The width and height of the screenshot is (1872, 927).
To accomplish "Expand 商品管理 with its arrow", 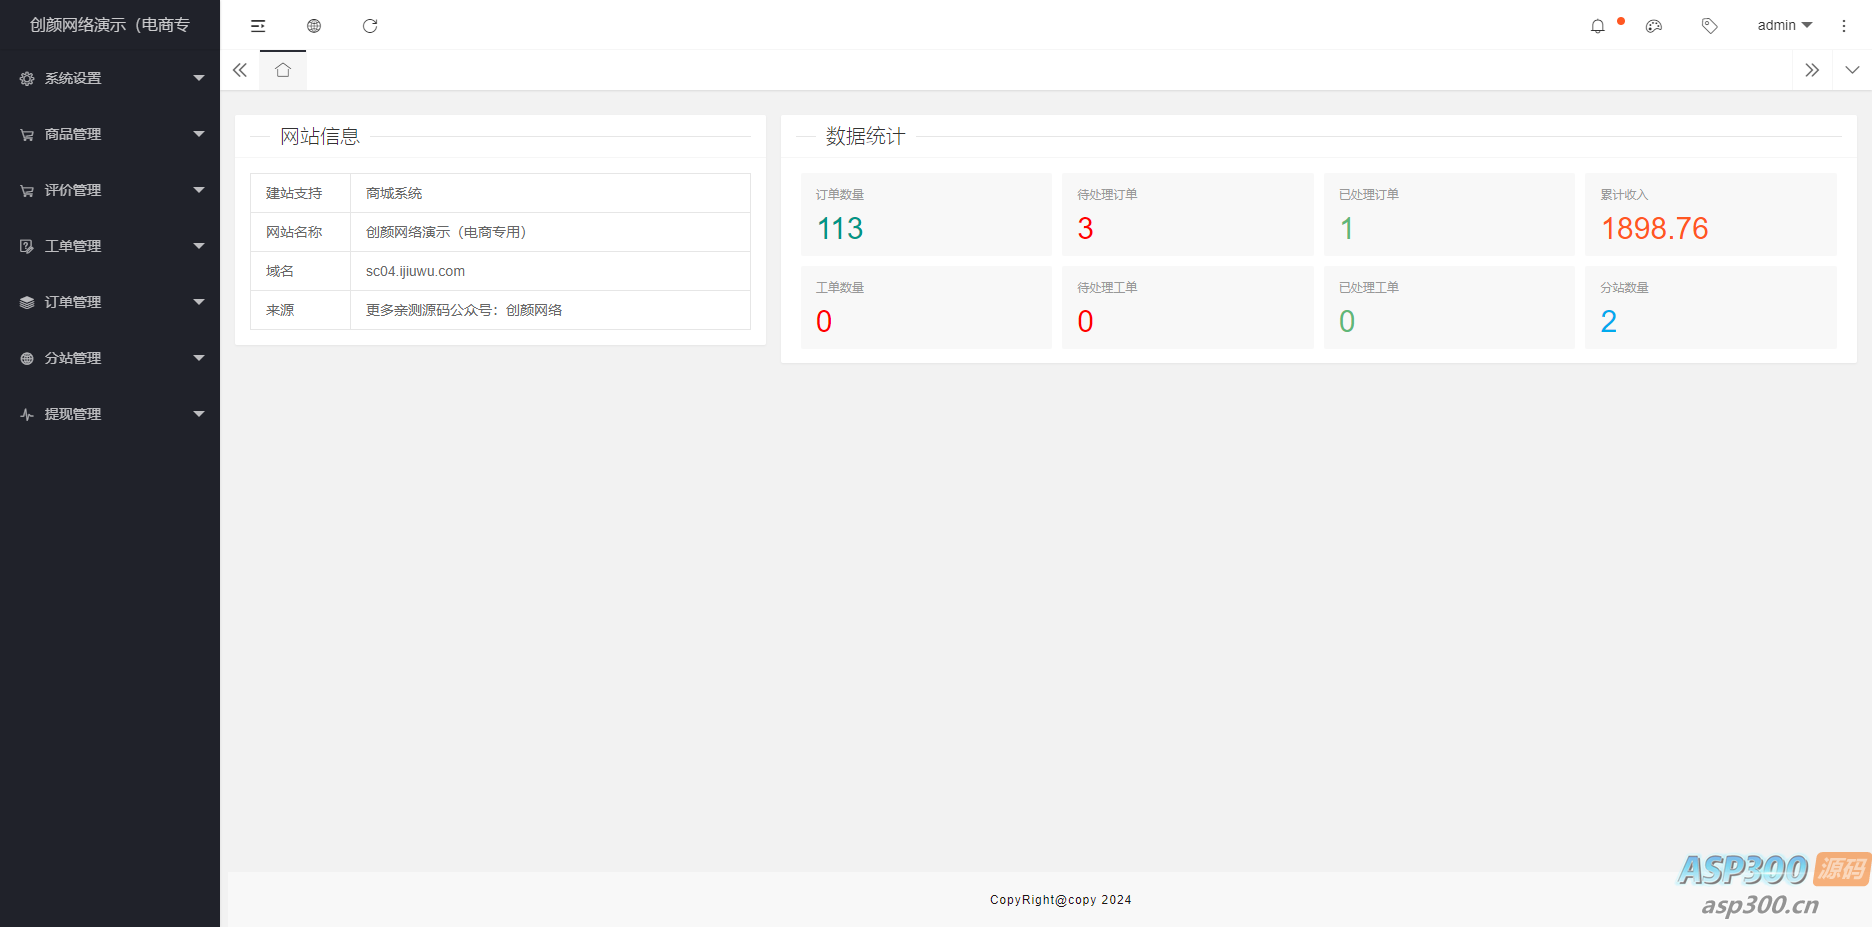I will [199, 134].
